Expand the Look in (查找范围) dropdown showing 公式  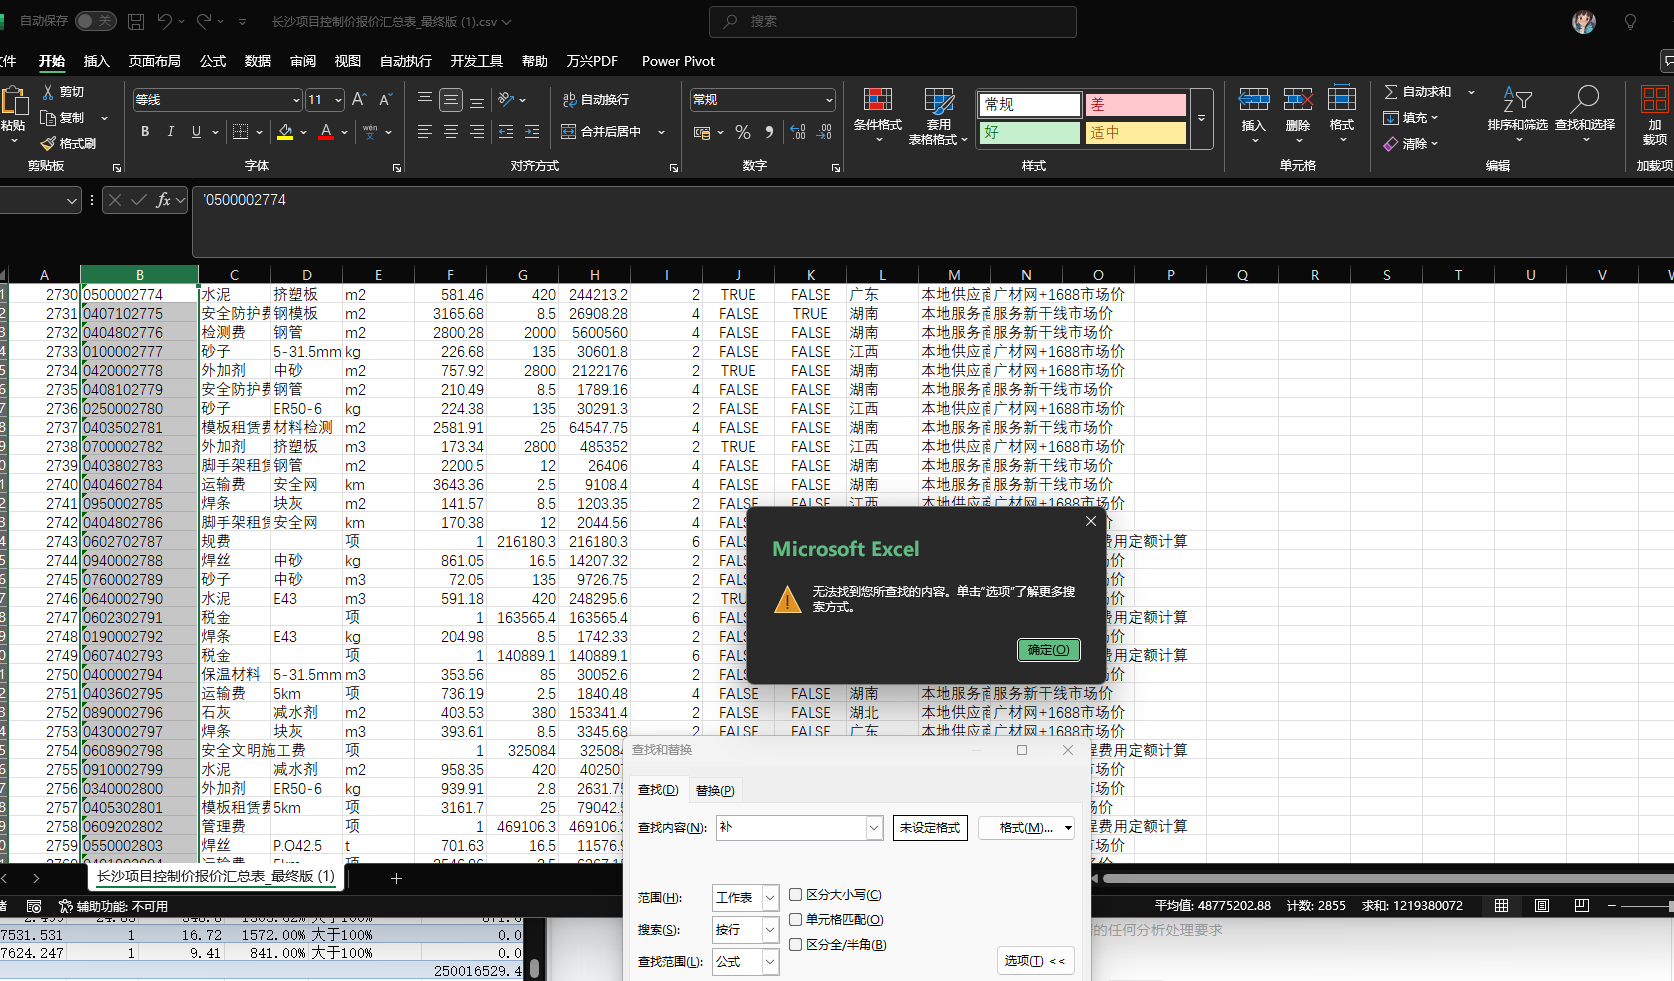coord(770,962)
